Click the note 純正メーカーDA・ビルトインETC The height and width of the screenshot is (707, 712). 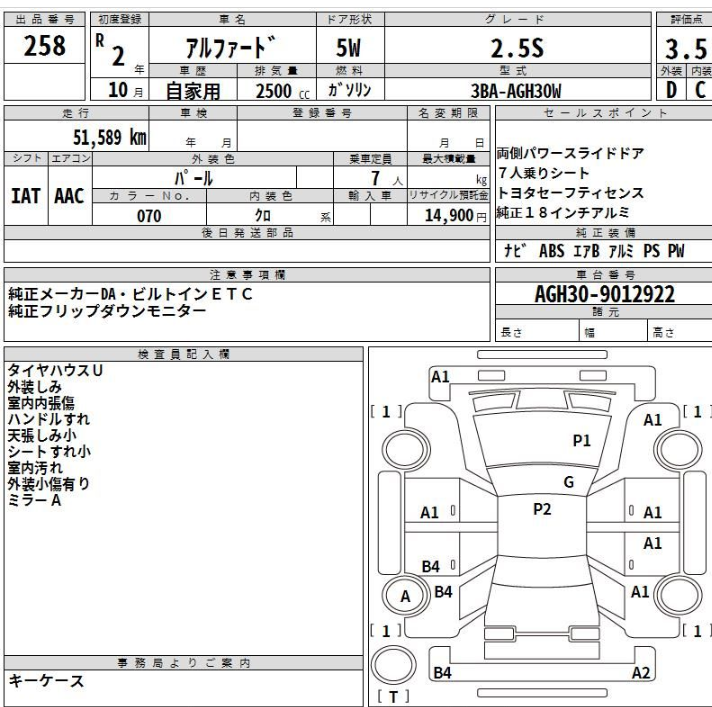click(x=130, y=294)
